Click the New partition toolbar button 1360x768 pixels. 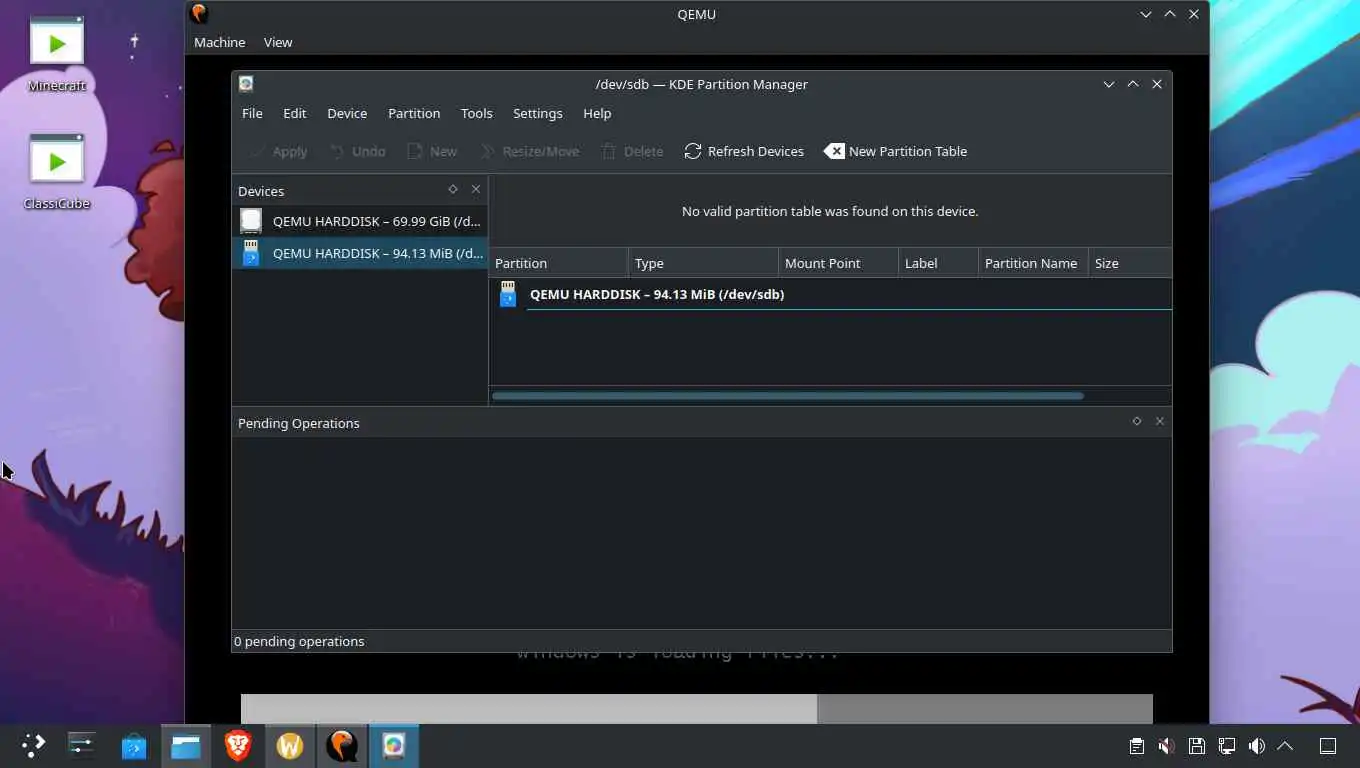pos(432,151)
